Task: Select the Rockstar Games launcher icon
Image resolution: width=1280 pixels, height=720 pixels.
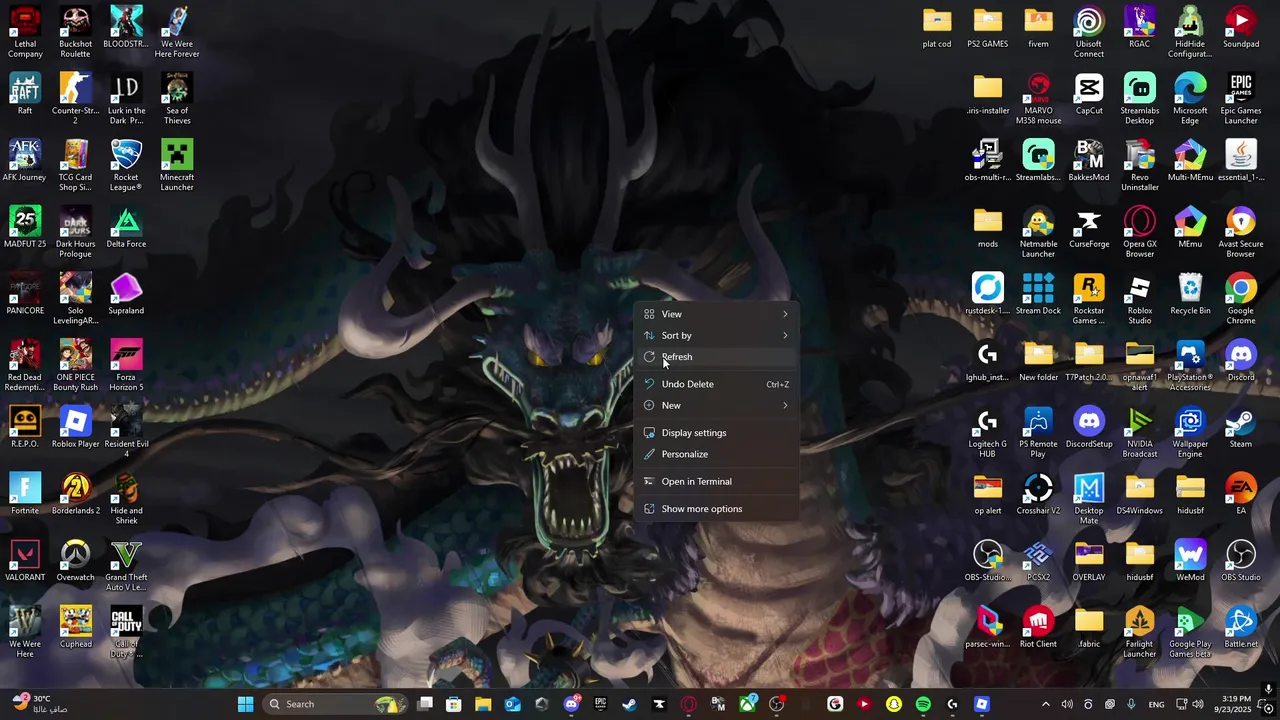Action: 1089,299
